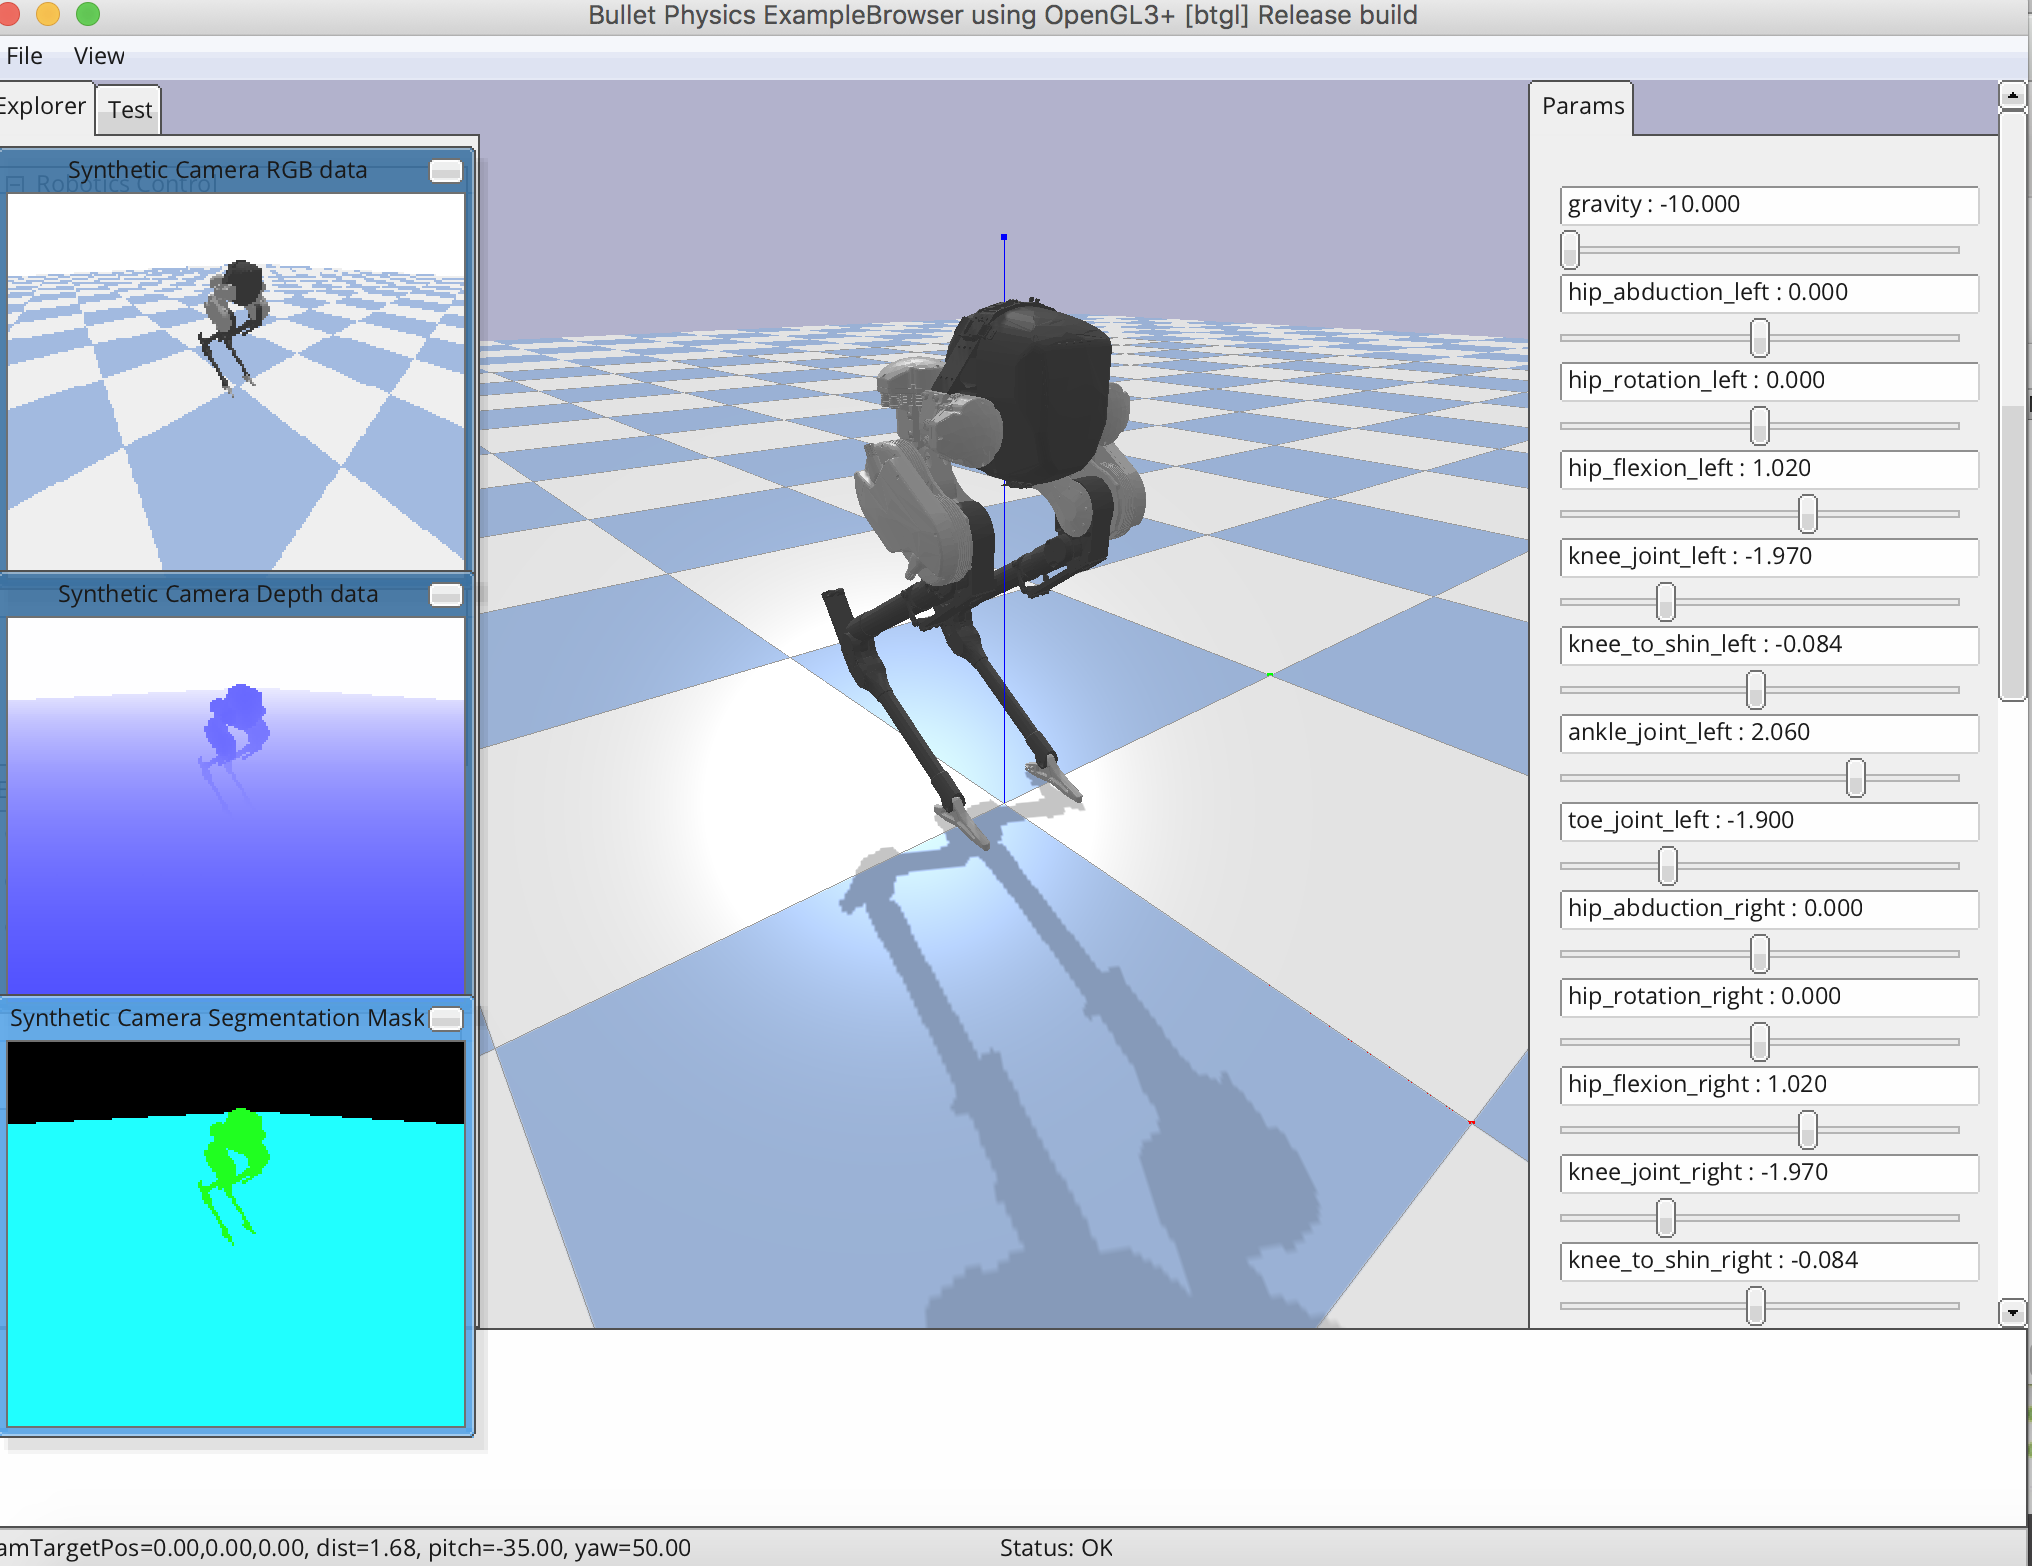Move the toe_joint_left slider
Image resolution: width=2032 pixels, height=1566 pixels.
[x=1666, y=865]
